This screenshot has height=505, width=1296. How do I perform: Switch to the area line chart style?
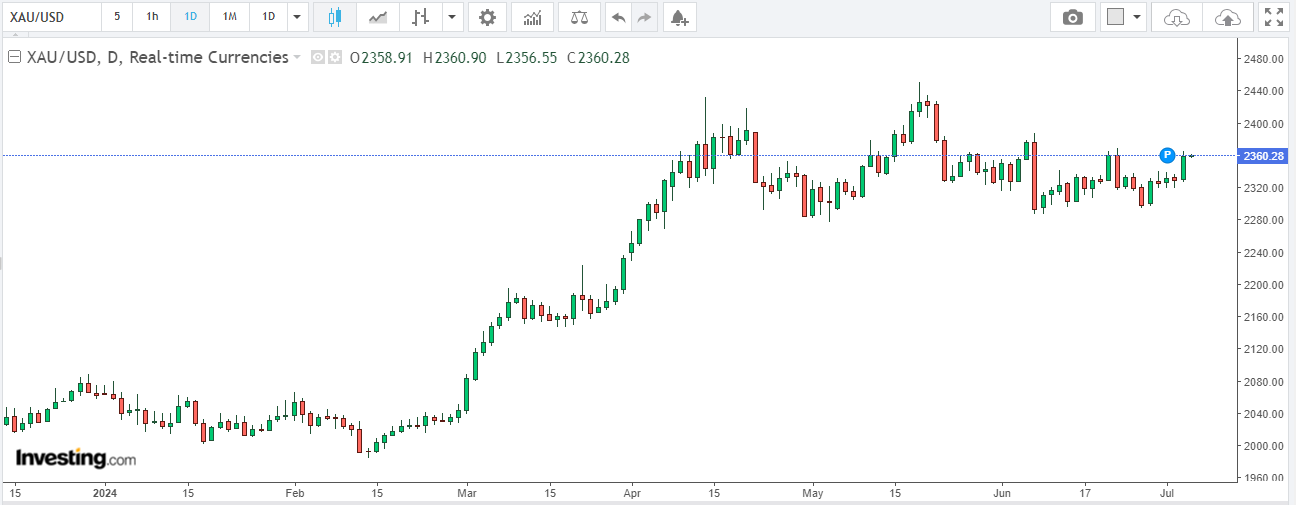(x=378, y=17)
